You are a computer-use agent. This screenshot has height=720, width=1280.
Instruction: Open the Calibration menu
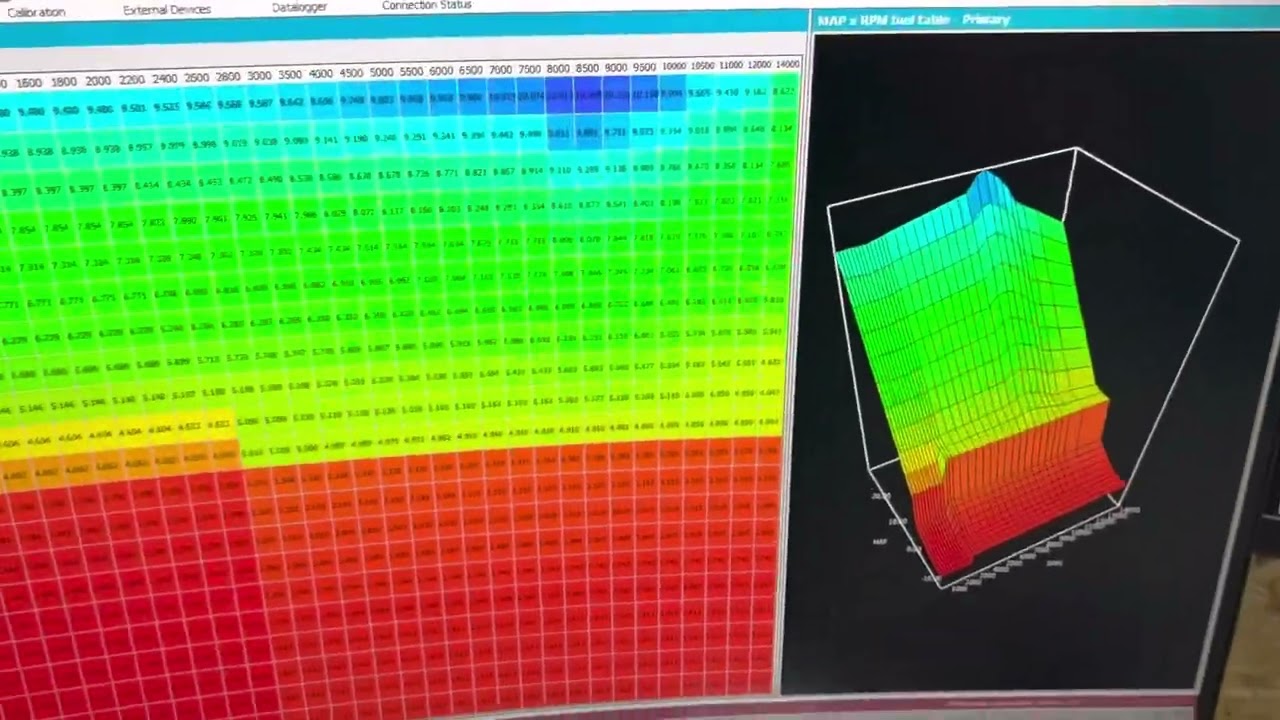36,11
